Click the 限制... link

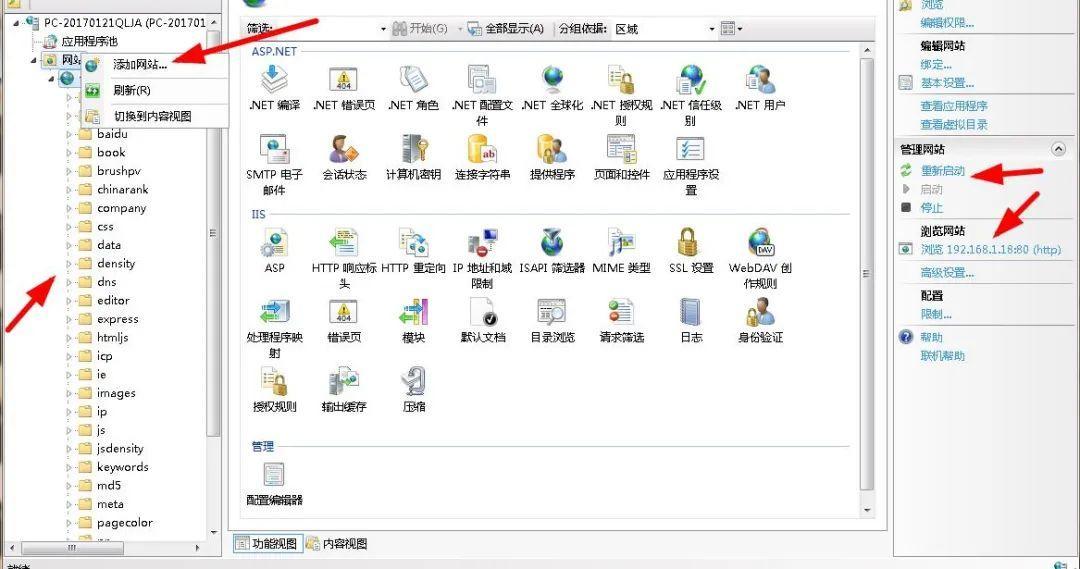[936, 314]
